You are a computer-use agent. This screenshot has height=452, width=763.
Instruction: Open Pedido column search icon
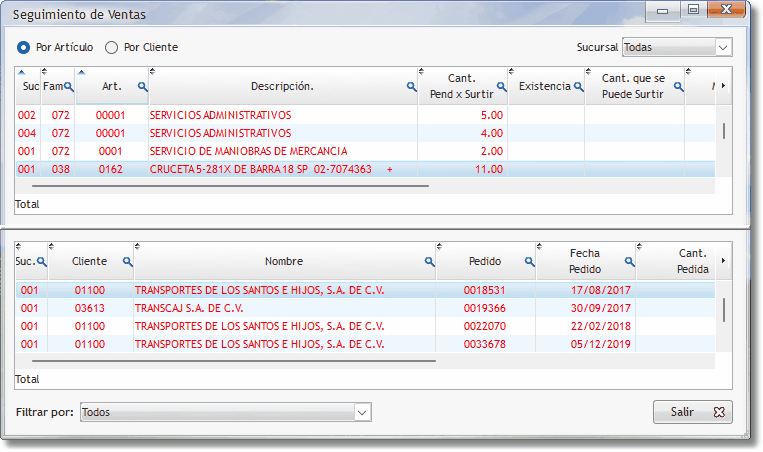click(x=530, y=262)
